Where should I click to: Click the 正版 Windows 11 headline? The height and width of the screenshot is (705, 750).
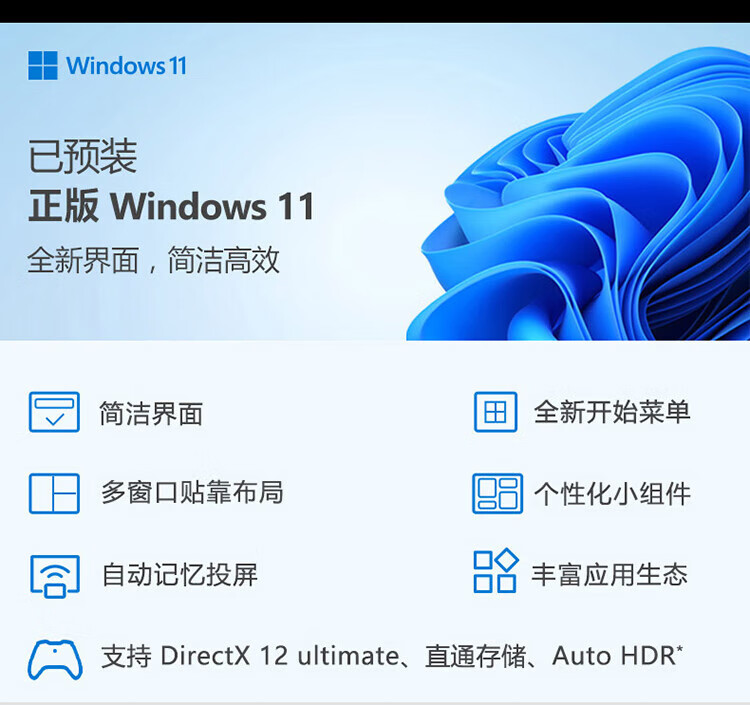pyautogui.click(x=172, y=206)
